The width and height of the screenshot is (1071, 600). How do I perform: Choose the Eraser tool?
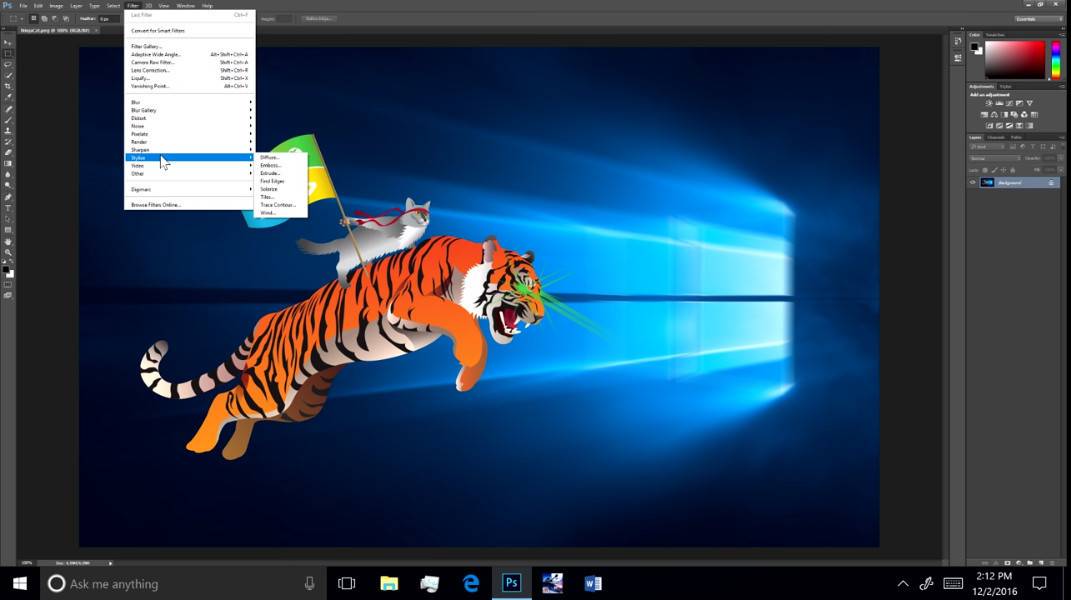(x=8, y=152)
